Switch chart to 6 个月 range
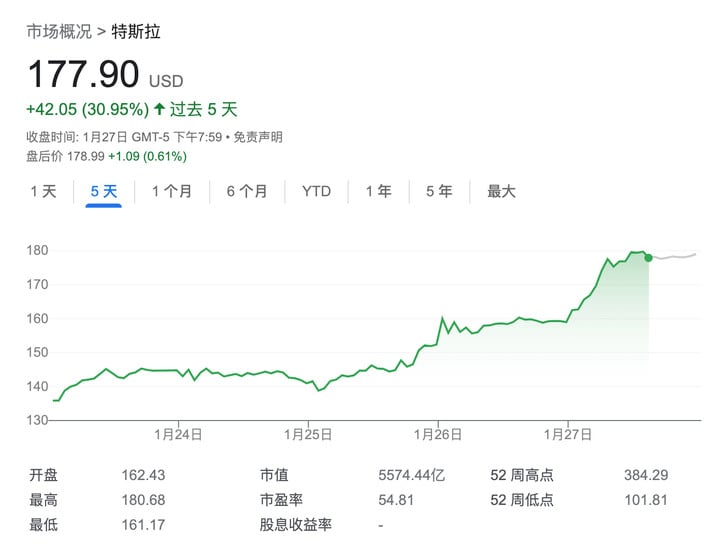 point(247,191)
